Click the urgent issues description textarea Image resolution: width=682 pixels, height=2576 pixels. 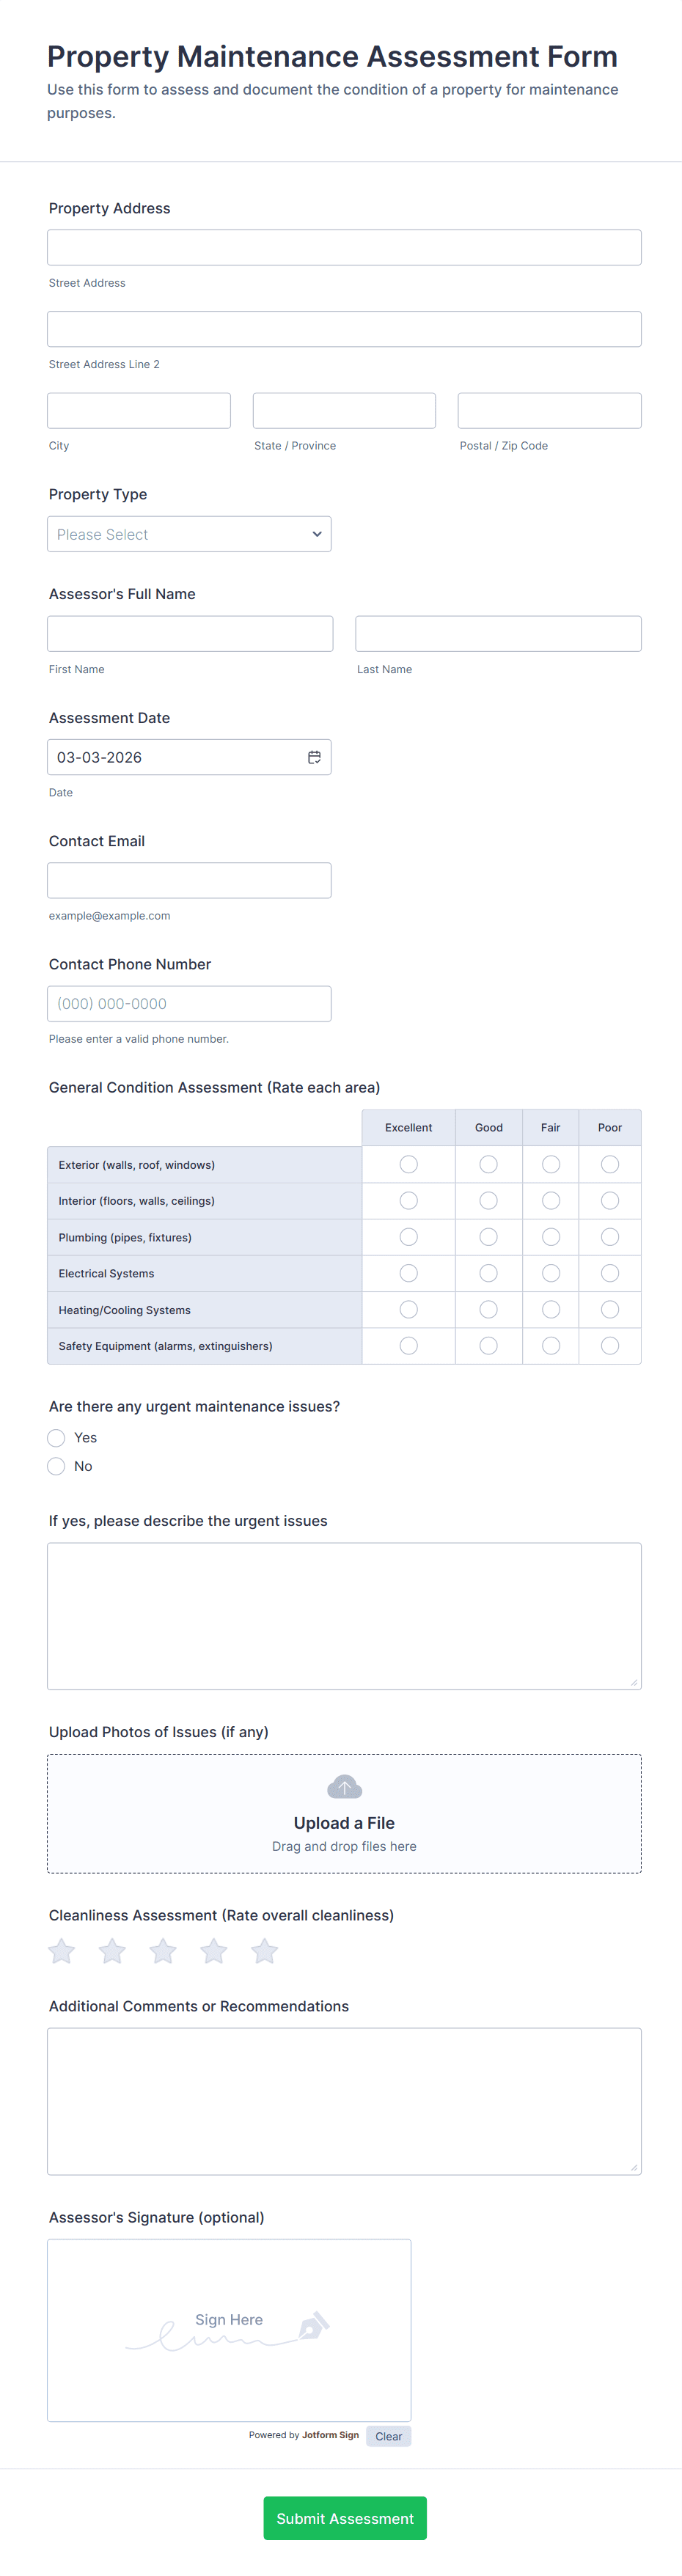(344, 1615)
